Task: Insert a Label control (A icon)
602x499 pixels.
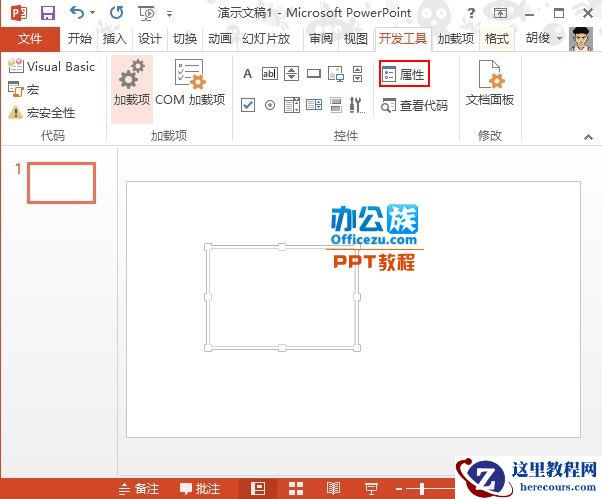Action: click(248, 73)
